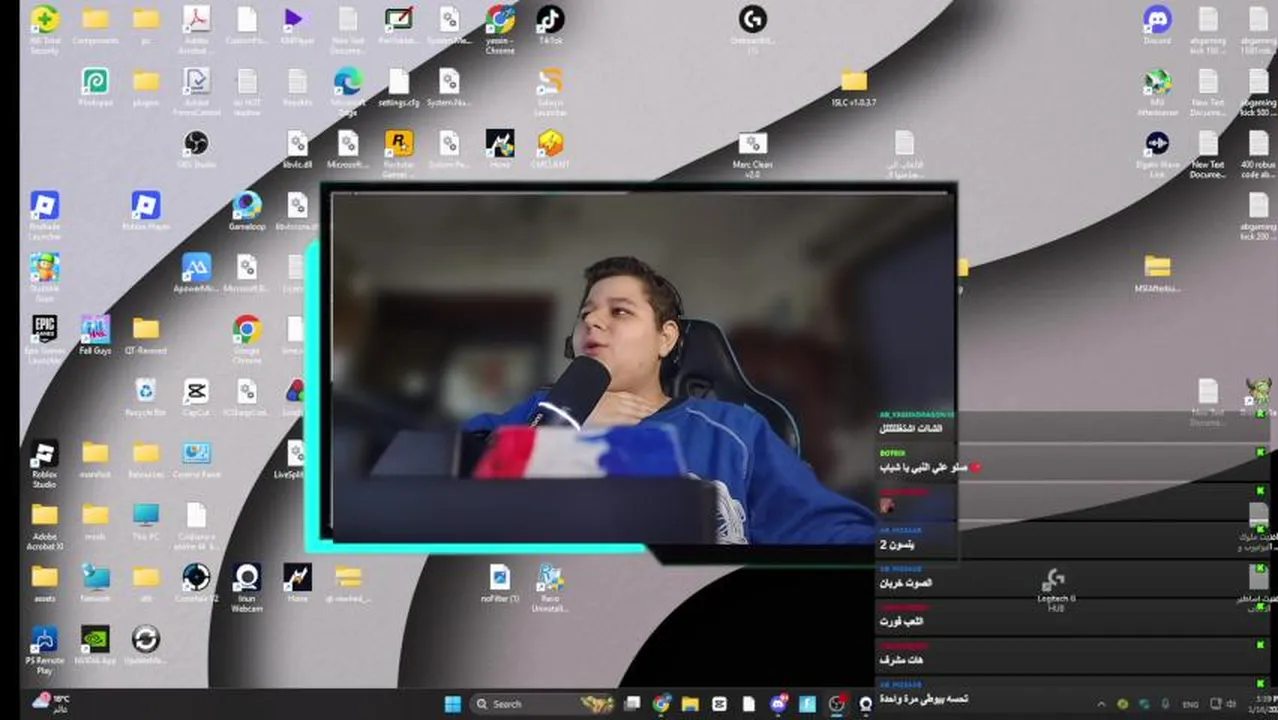Launch Iriun Webcam shortcut
Image resolution: width=1278 pixels, height=720 pixels.
(x=246, y=586)
